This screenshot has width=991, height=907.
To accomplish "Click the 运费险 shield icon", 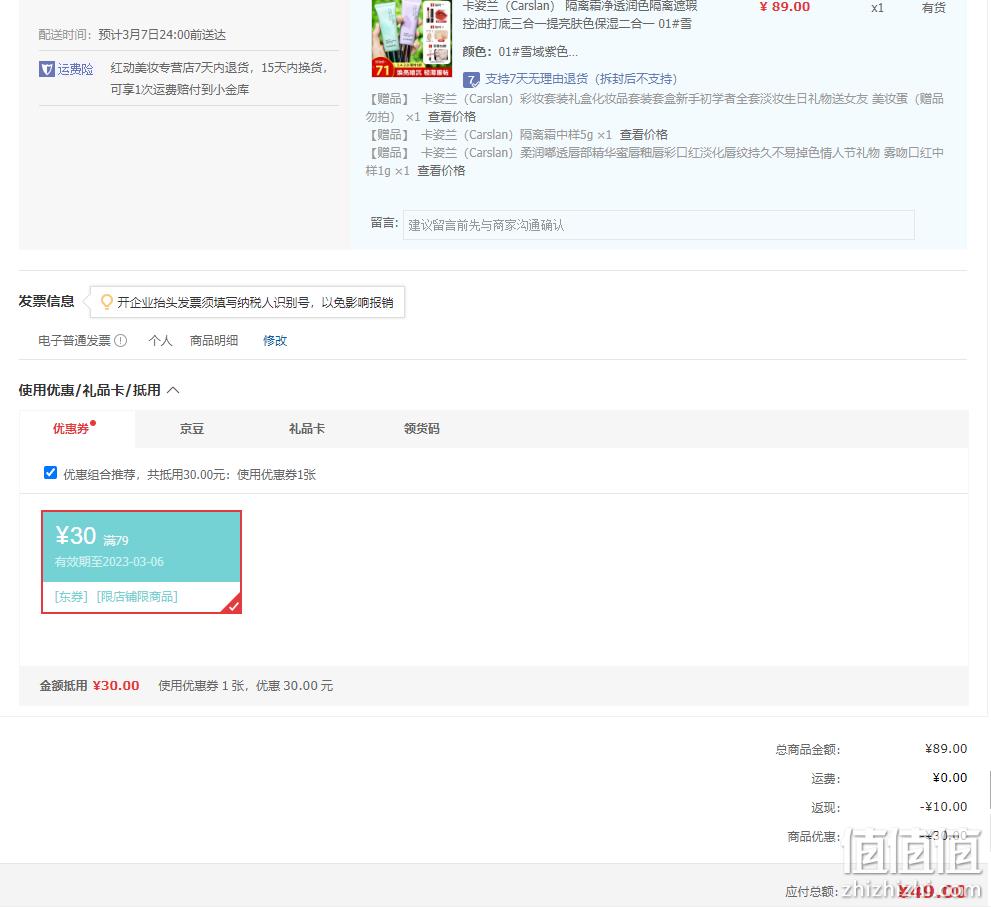I will pyautogui.click(x=47, y=69).
